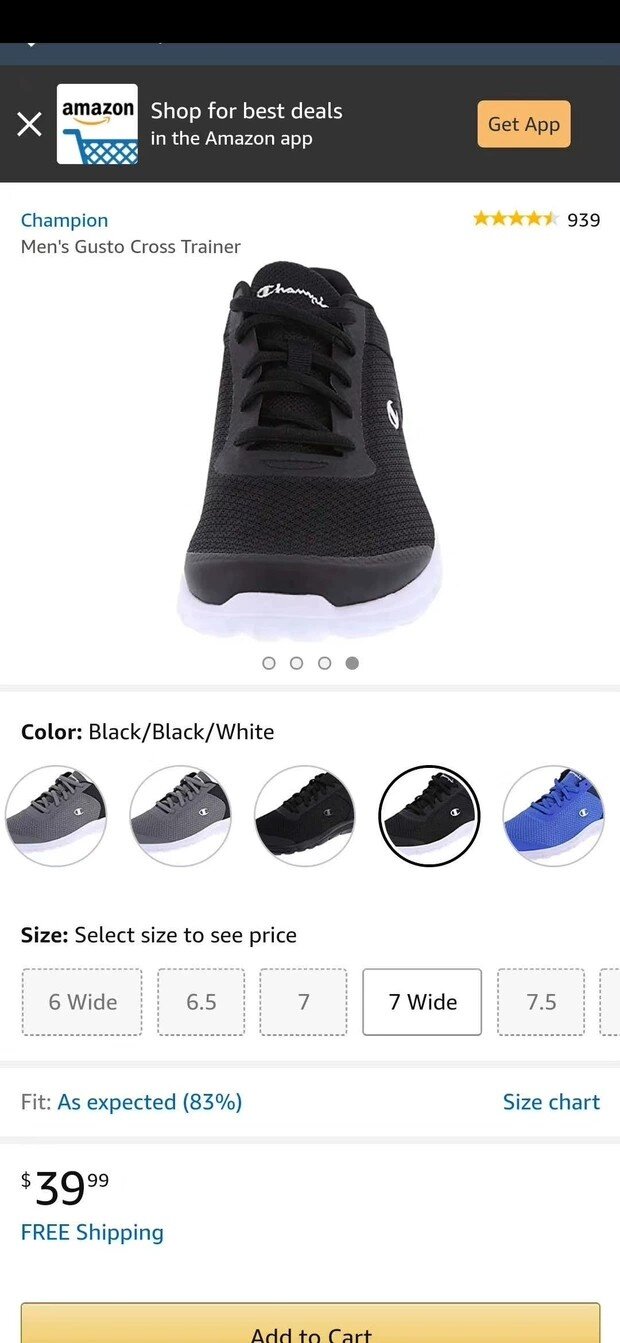The image size is (620, 1343).
Task: Select size 6 Wide
Action: click(x=82, y=1002)
